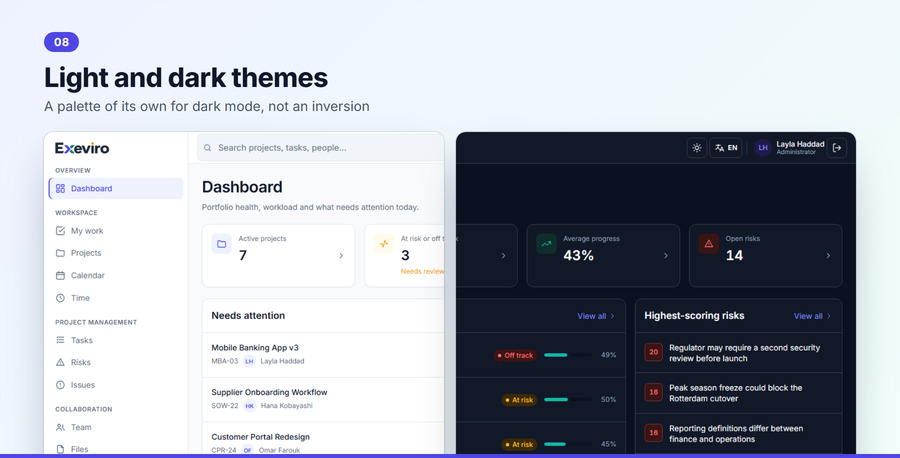This screenshot has width=900, height=458.
Task: Open the Active projects card chevron
Action: (341, 256)
